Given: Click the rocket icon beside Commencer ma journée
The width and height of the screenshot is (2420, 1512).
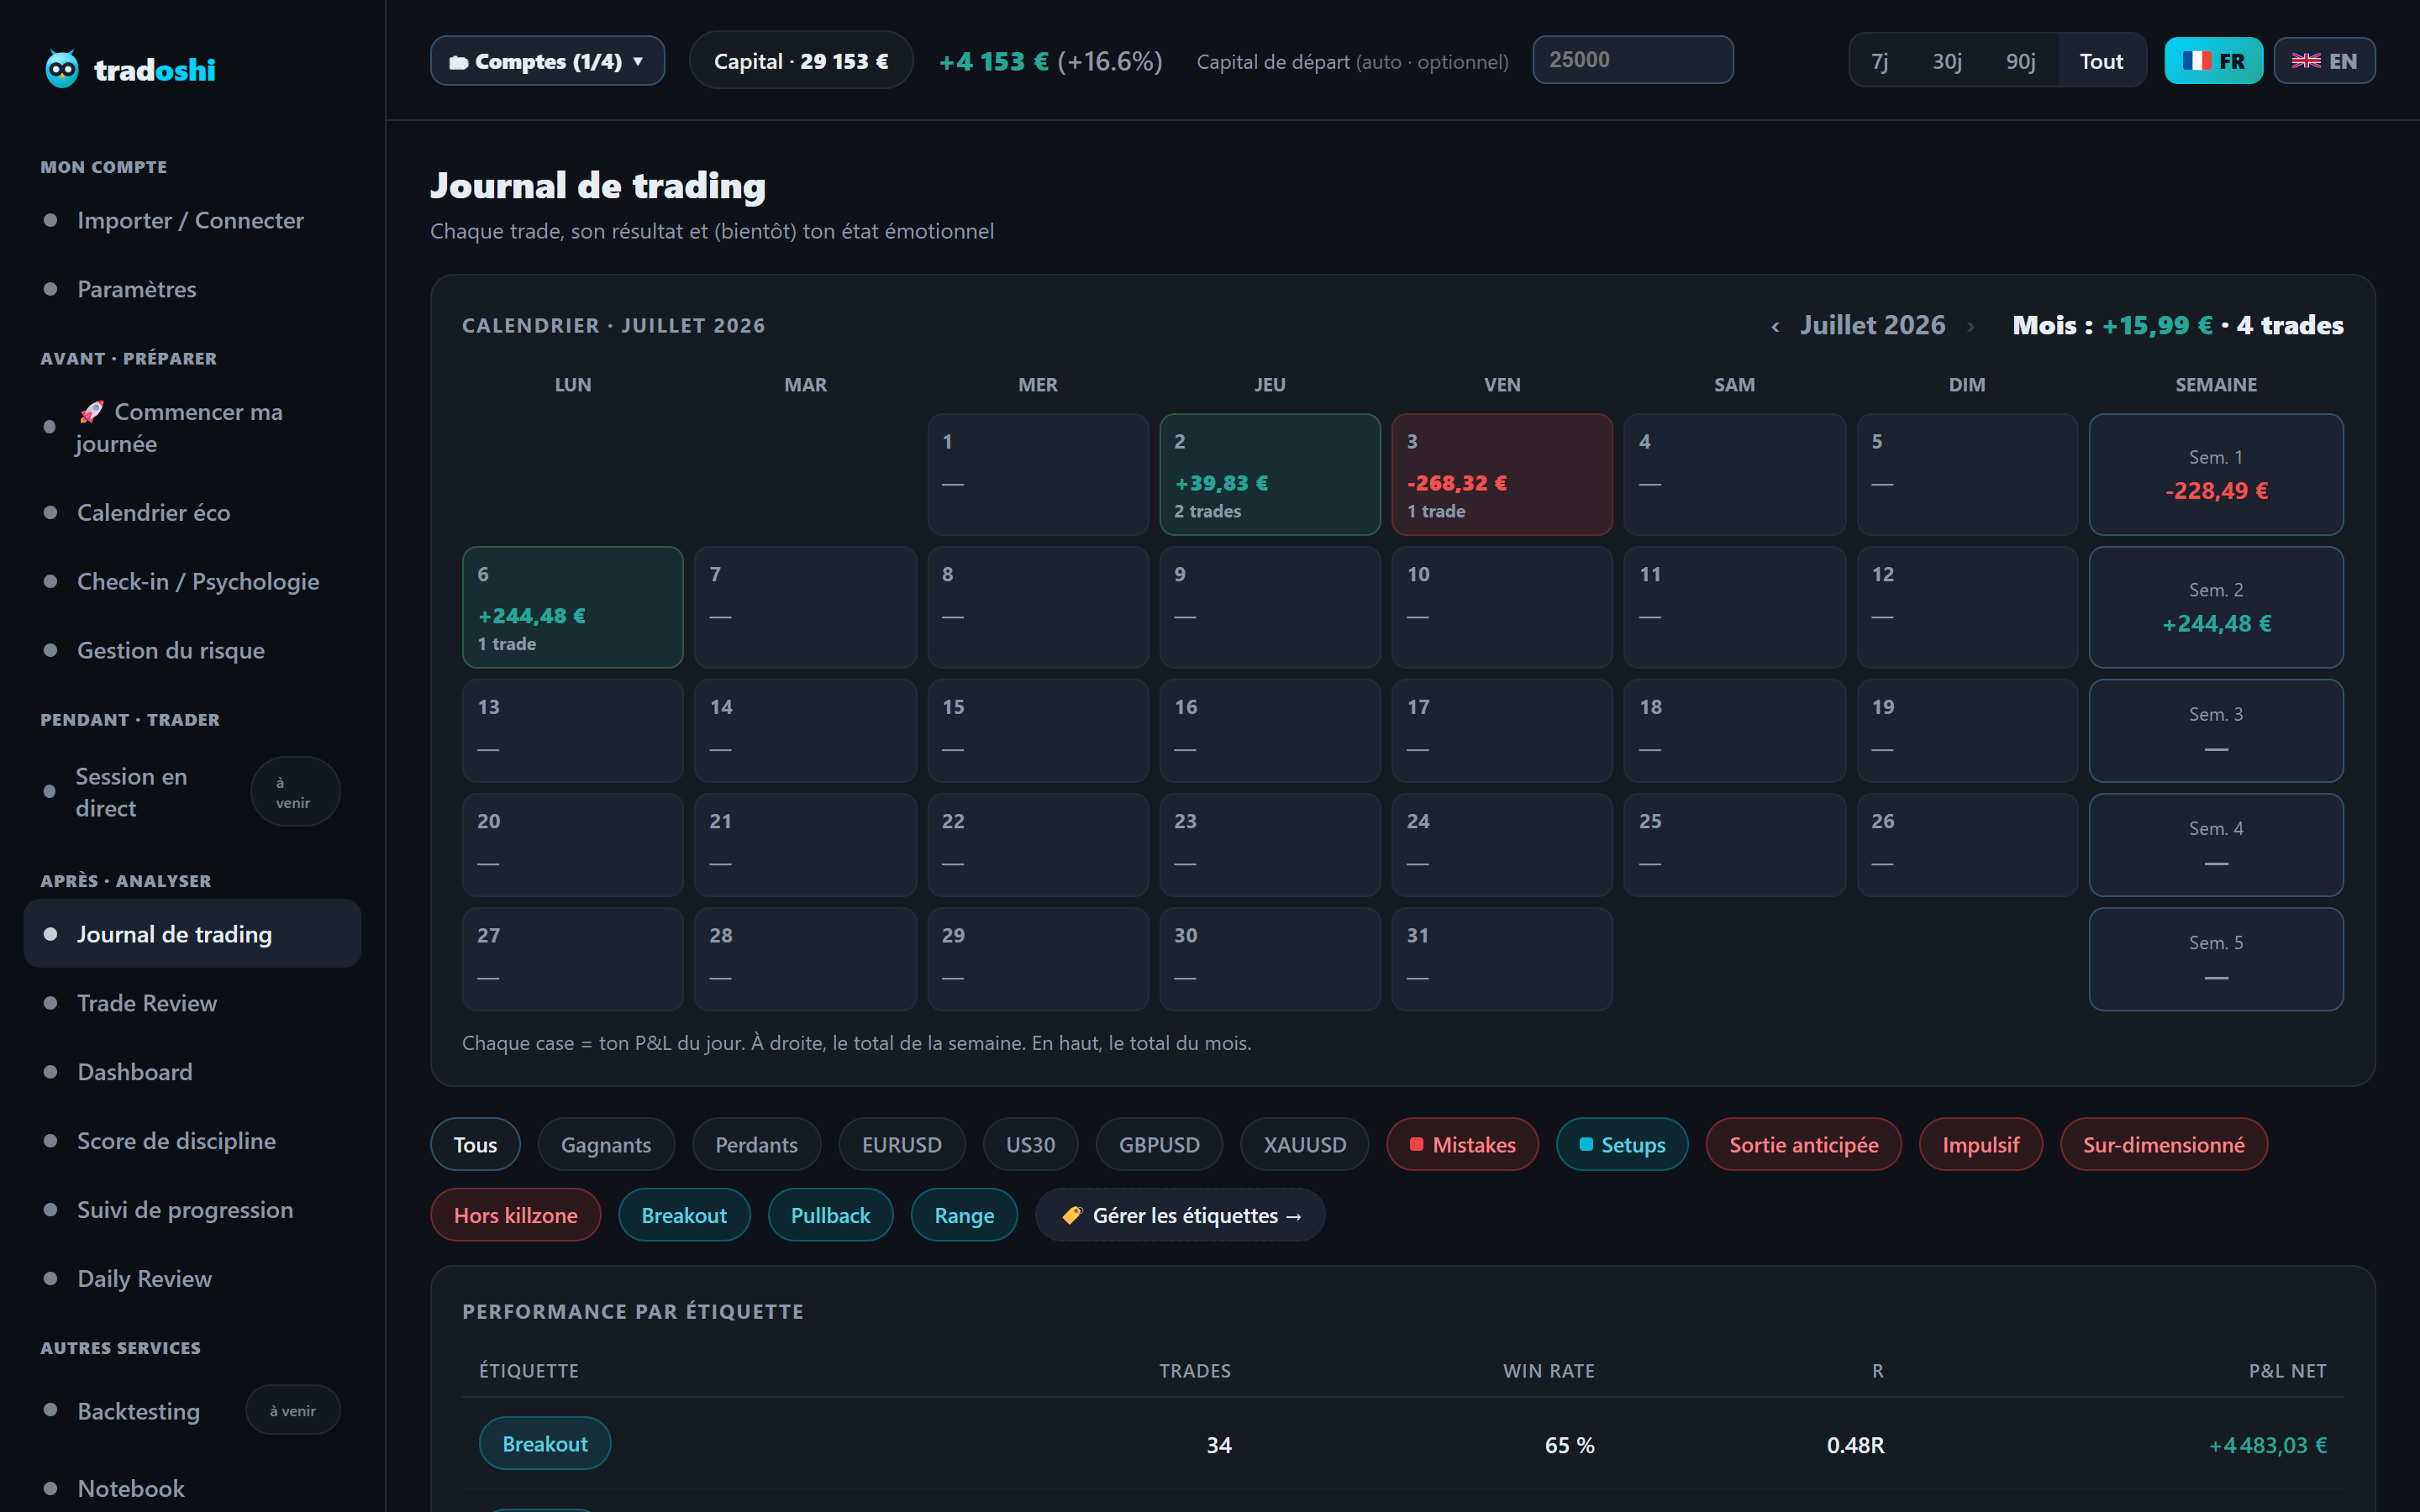Looking at the screenshot, I should point(92,412).
